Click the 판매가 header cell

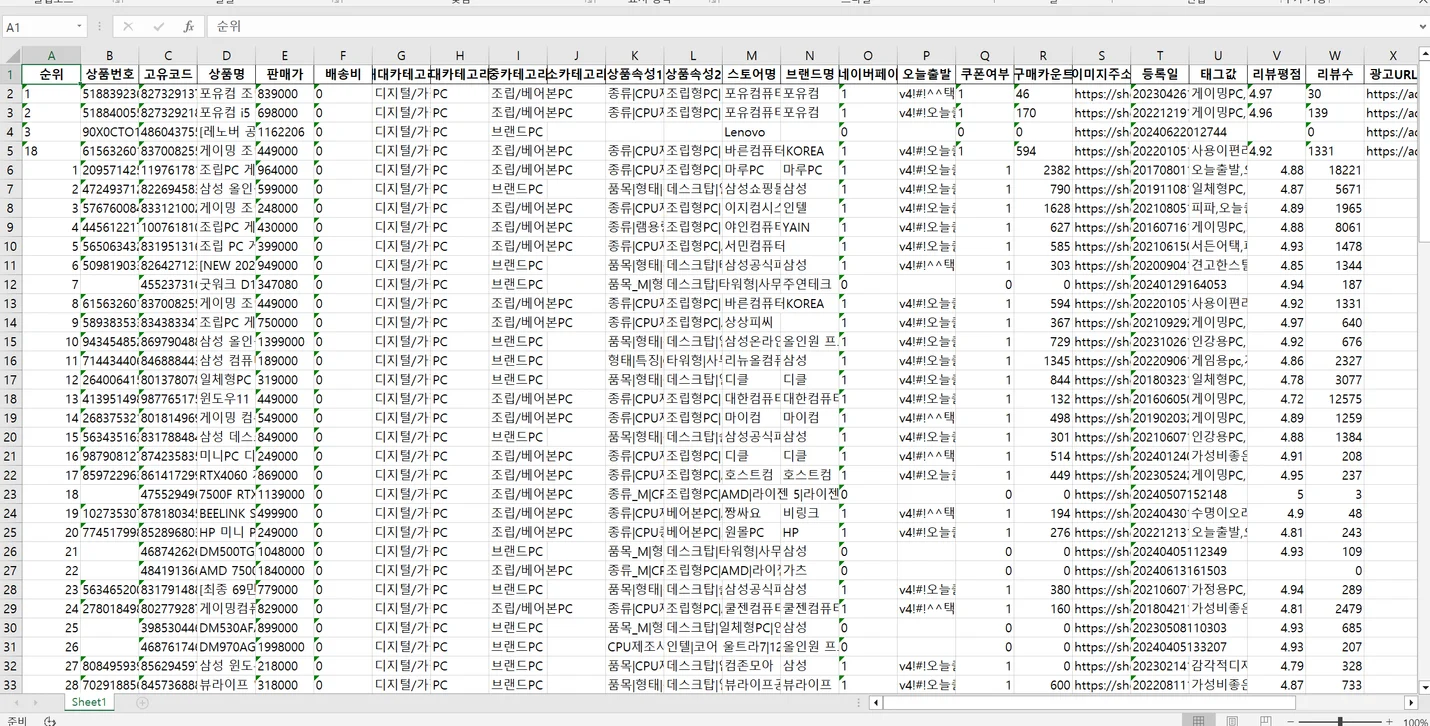[x=284, y=75]
